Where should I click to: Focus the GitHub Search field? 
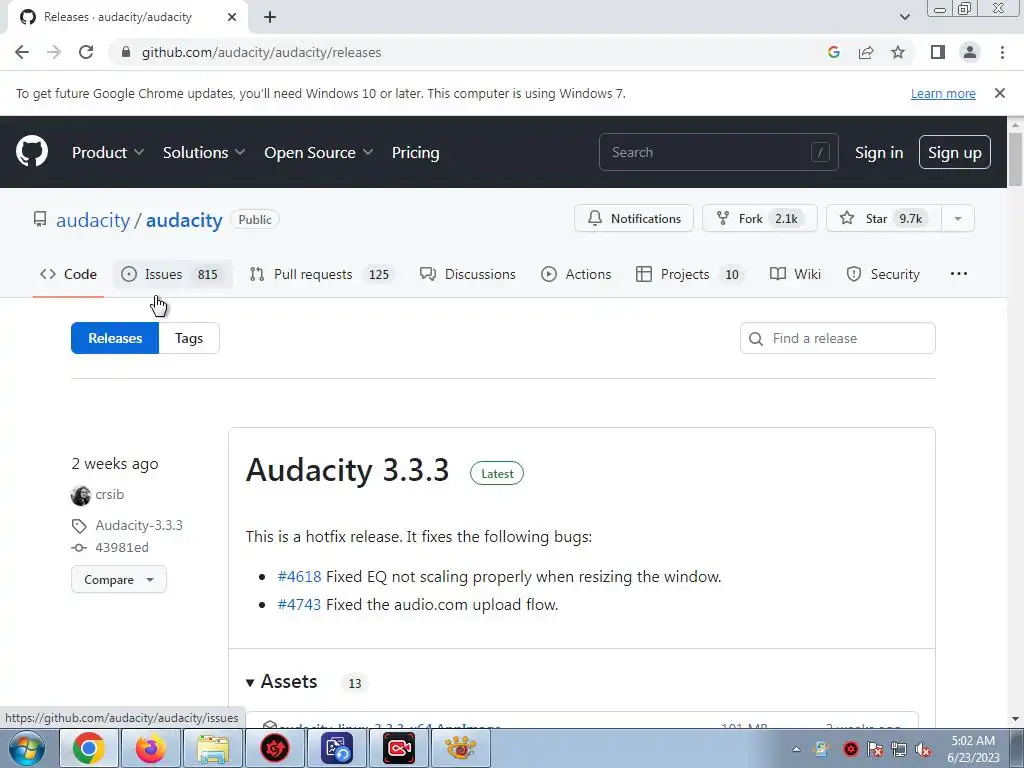pyautogui.click(x=718, y=152)
